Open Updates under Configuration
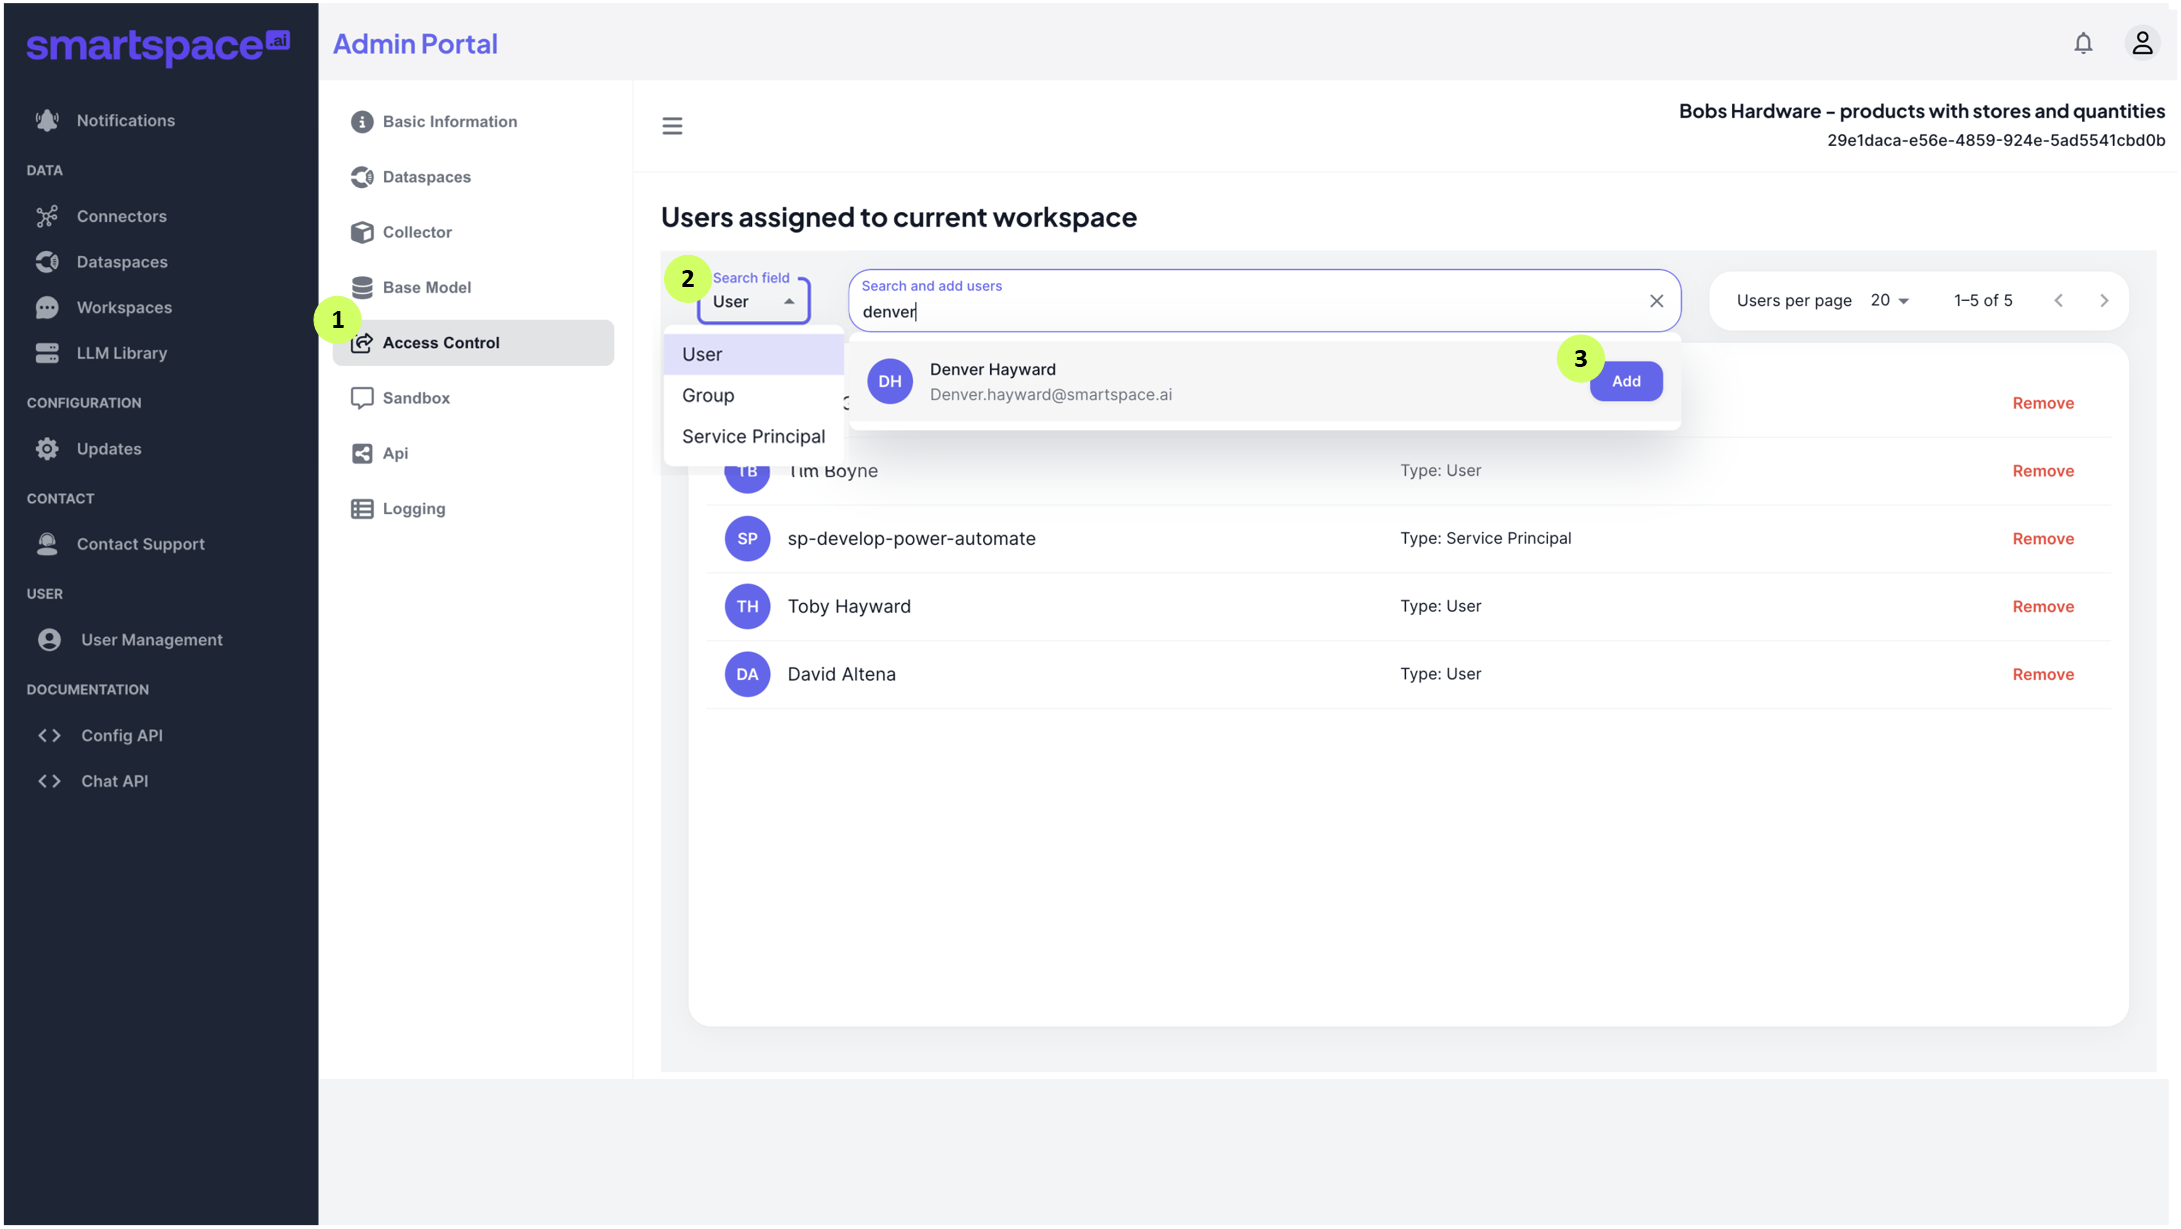This screenshot has height=1229, width=2181. (108, 449)
